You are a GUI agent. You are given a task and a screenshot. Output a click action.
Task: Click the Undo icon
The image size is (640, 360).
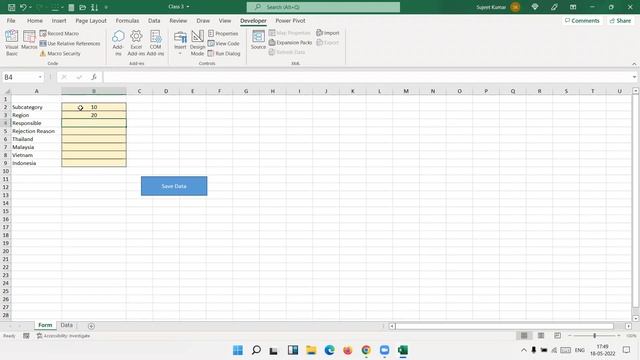pyautogui.click(x=23, y=7)
